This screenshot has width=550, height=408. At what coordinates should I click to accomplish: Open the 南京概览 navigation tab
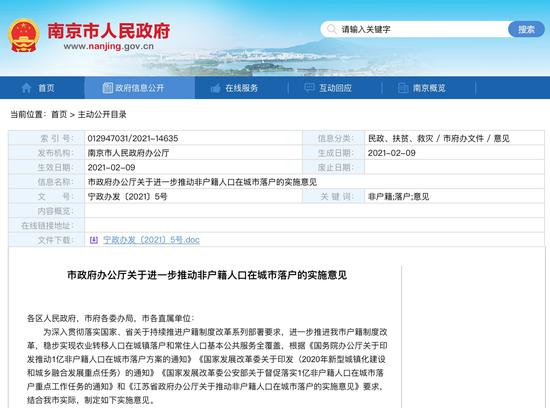429,88
